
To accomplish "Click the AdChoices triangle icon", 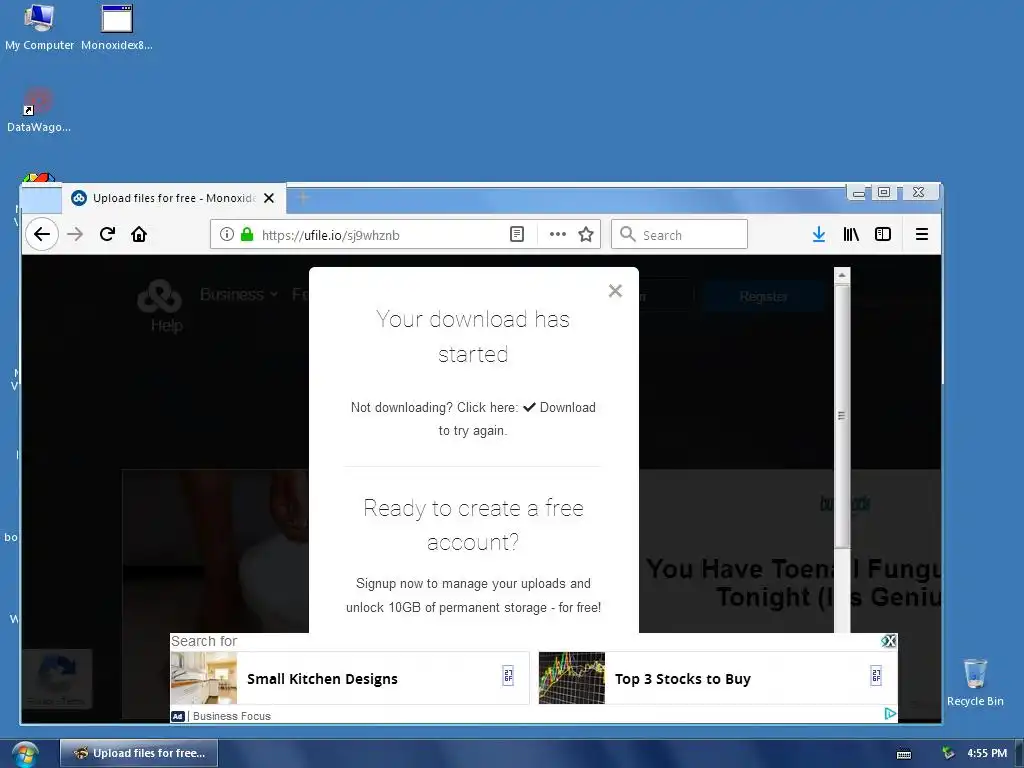I will (x=889, y=713).
